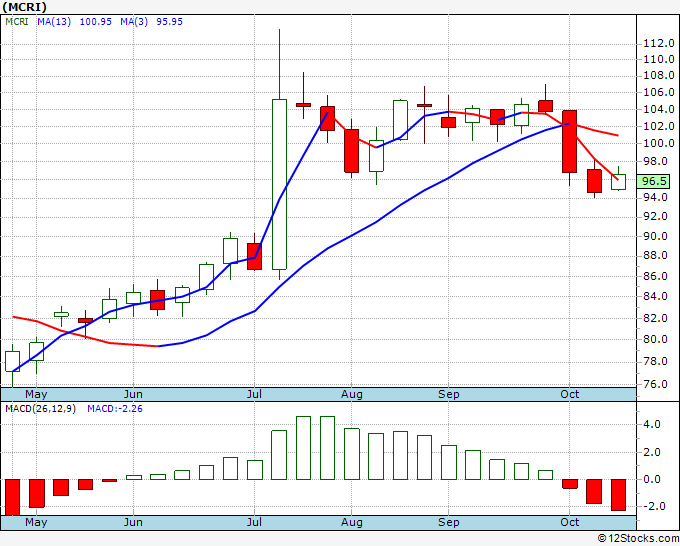Select the Sep label on MACD axis
Viewport: 680px width, 546px height.
448,522
